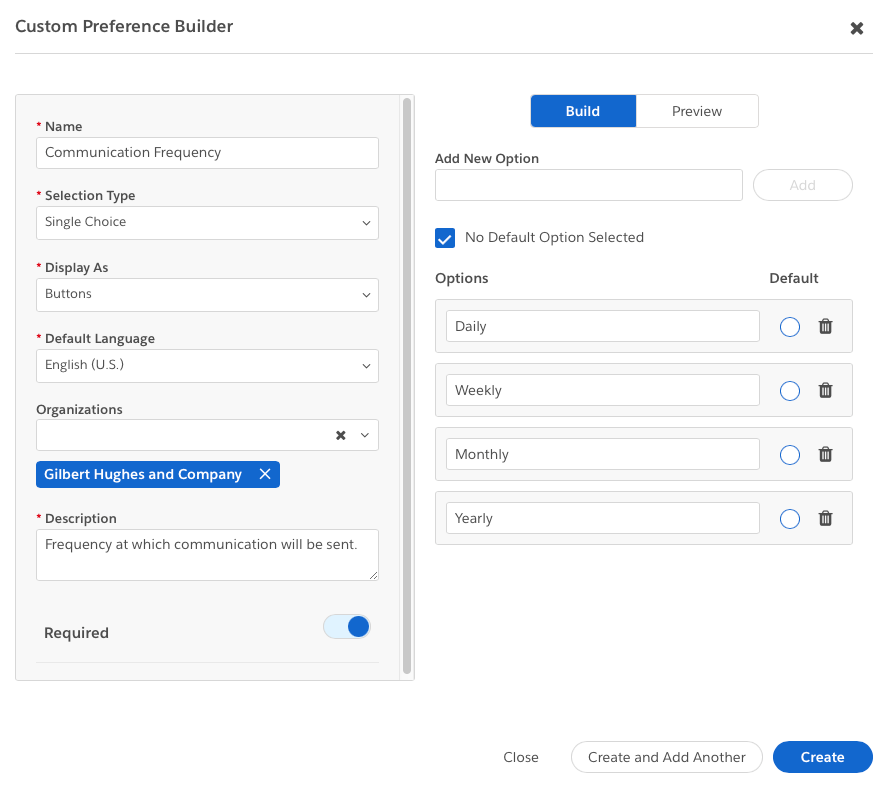
Task: Clear the Organizations field with X icon
Action: click(x=341, y=435)
